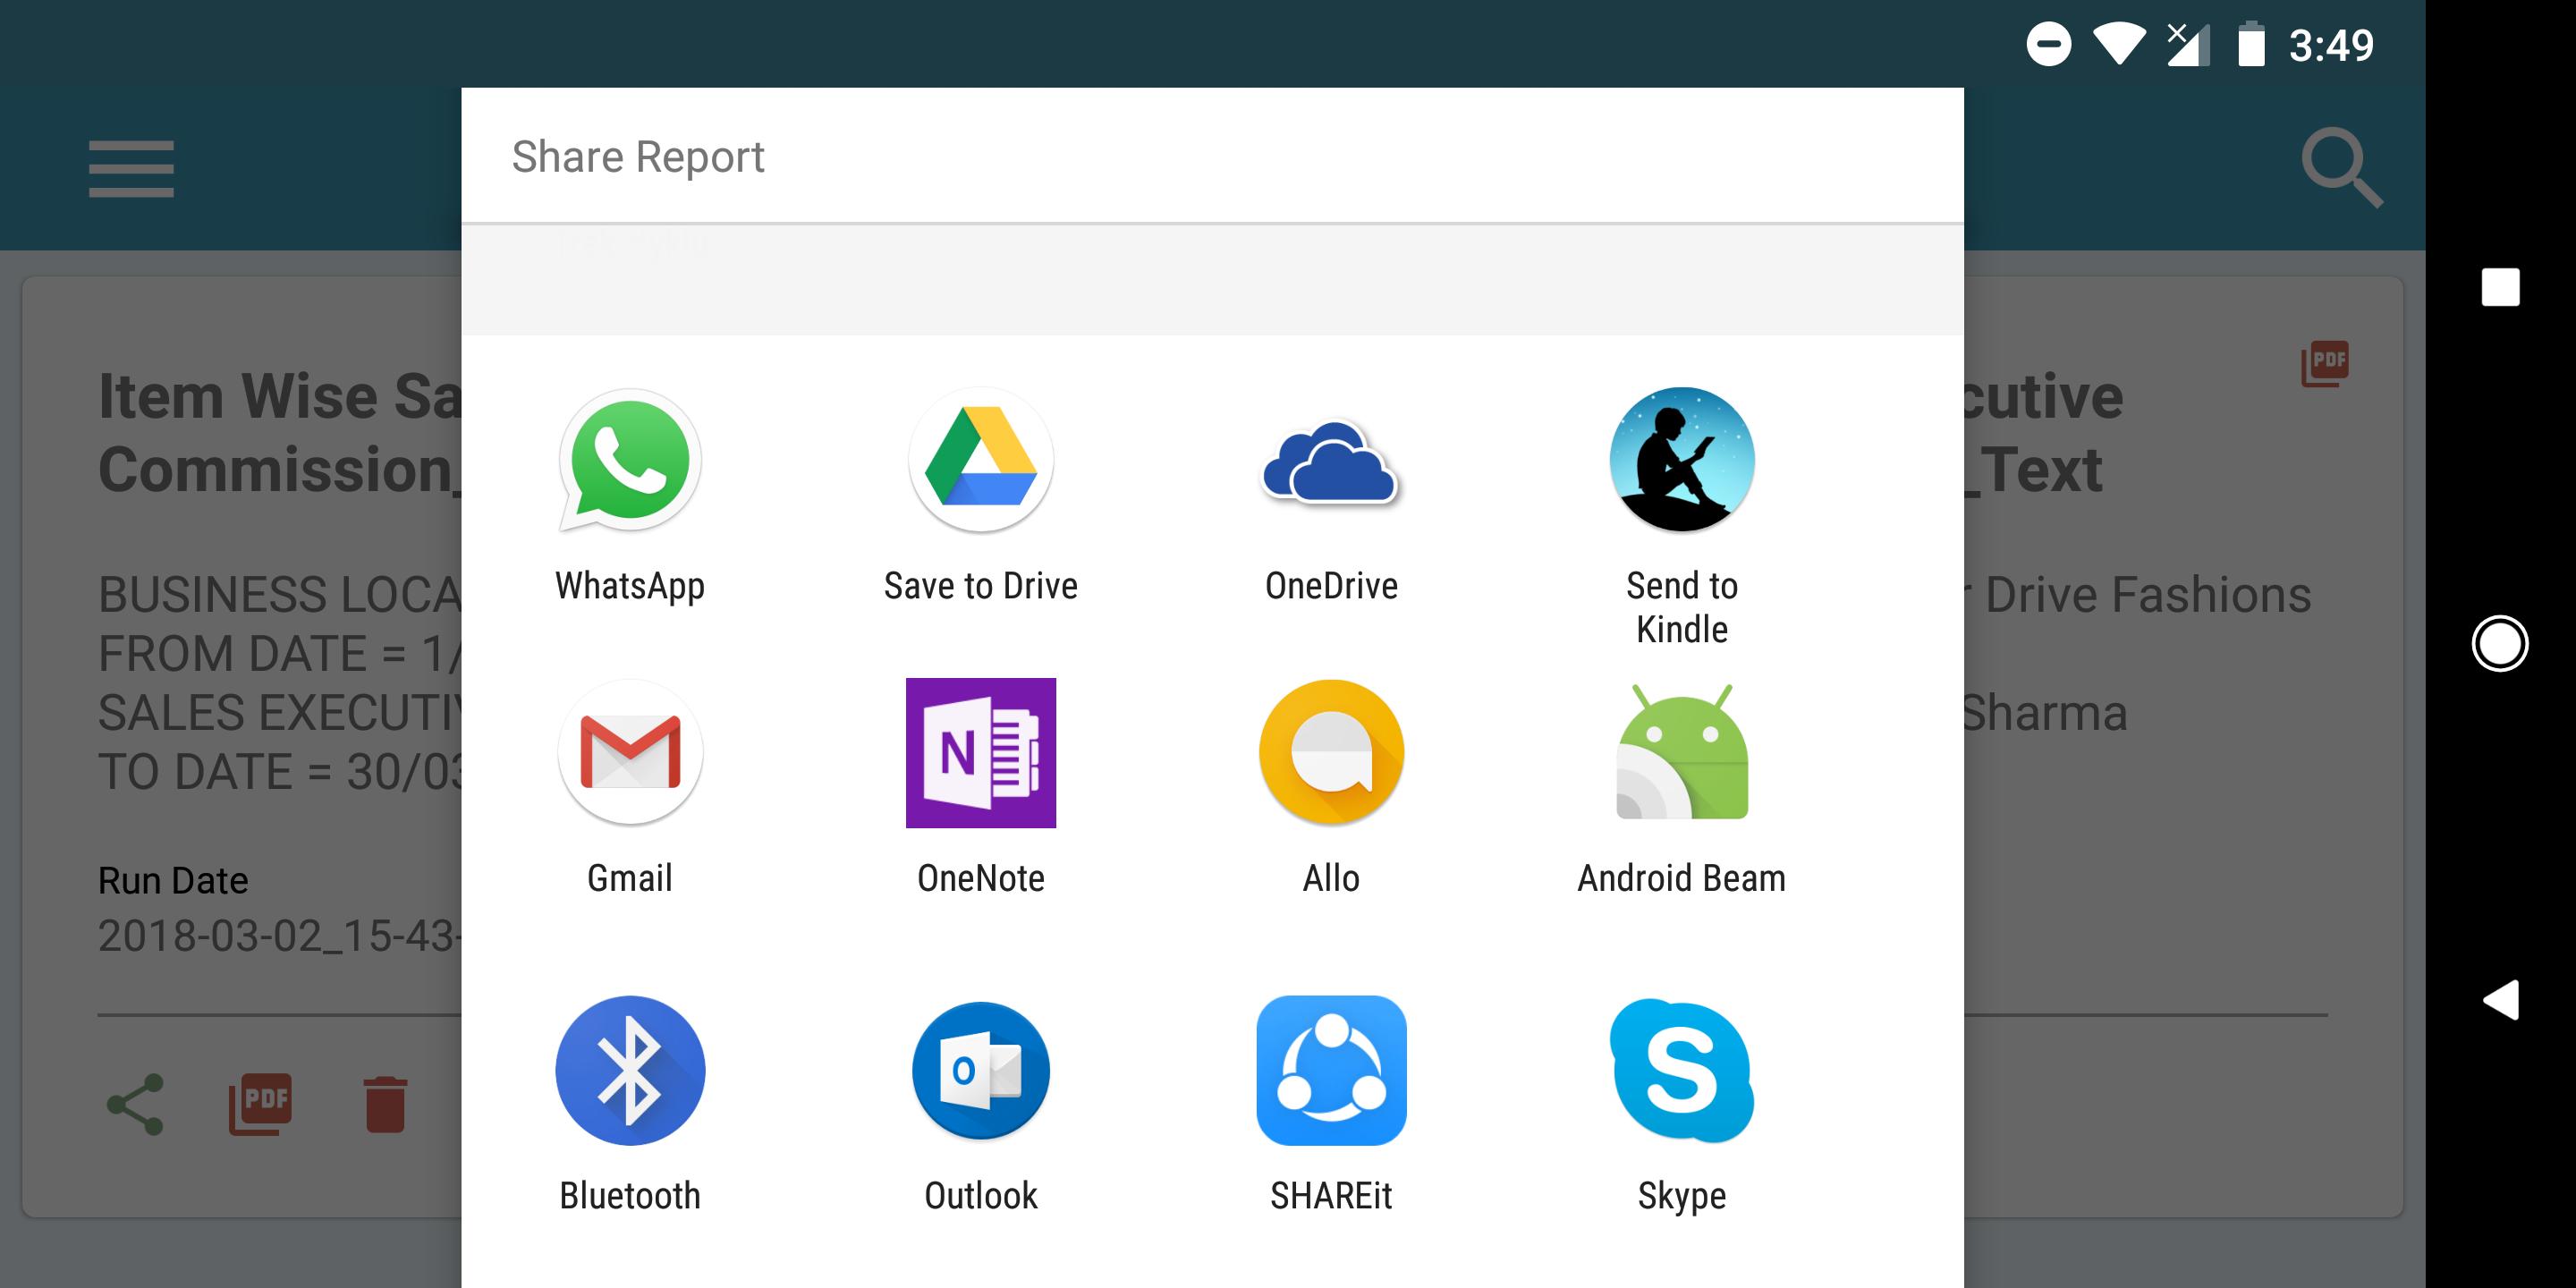Open the hamburger navigation menu

[x=131, y=168]
